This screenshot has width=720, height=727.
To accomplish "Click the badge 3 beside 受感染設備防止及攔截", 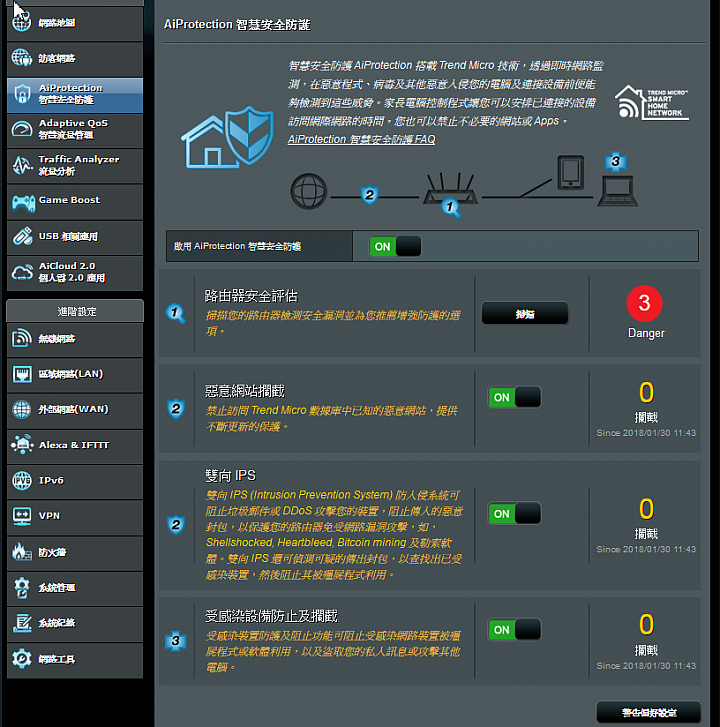I will 176,641.
